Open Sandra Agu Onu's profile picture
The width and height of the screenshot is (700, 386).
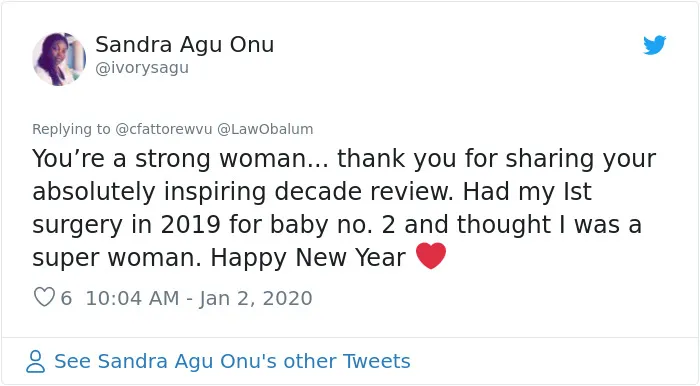(x=59, y=59)
